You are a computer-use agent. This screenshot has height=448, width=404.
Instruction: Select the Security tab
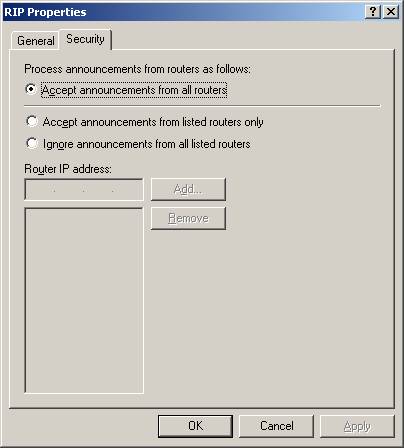pyautogui.click(x=85, y=39)
